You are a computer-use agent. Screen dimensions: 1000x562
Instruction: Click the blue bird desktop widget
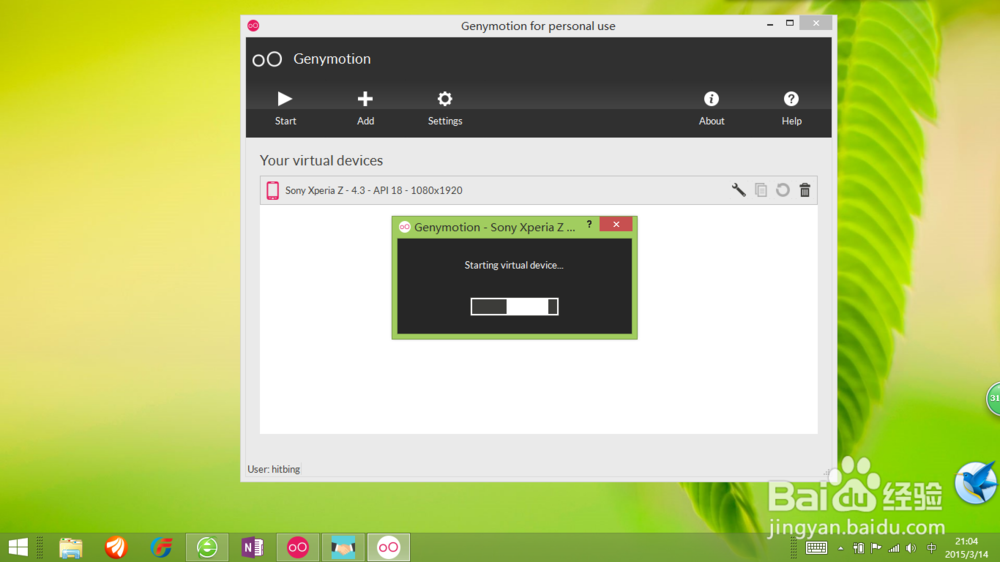click(x=976, y=482)
